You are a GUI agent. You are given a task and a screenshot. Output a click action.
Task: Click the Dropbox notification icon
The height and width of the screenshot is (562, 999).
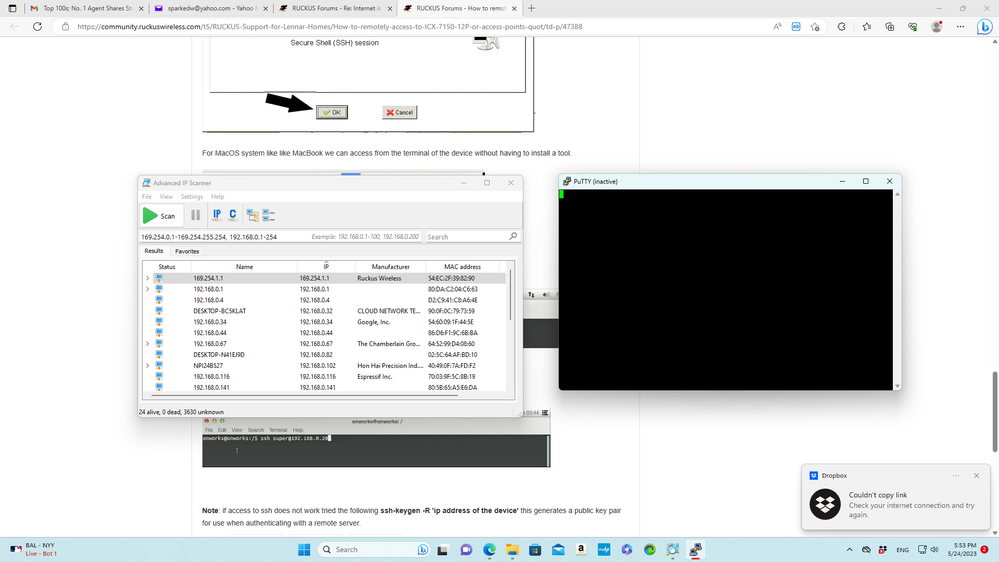[x=825, y=504]
